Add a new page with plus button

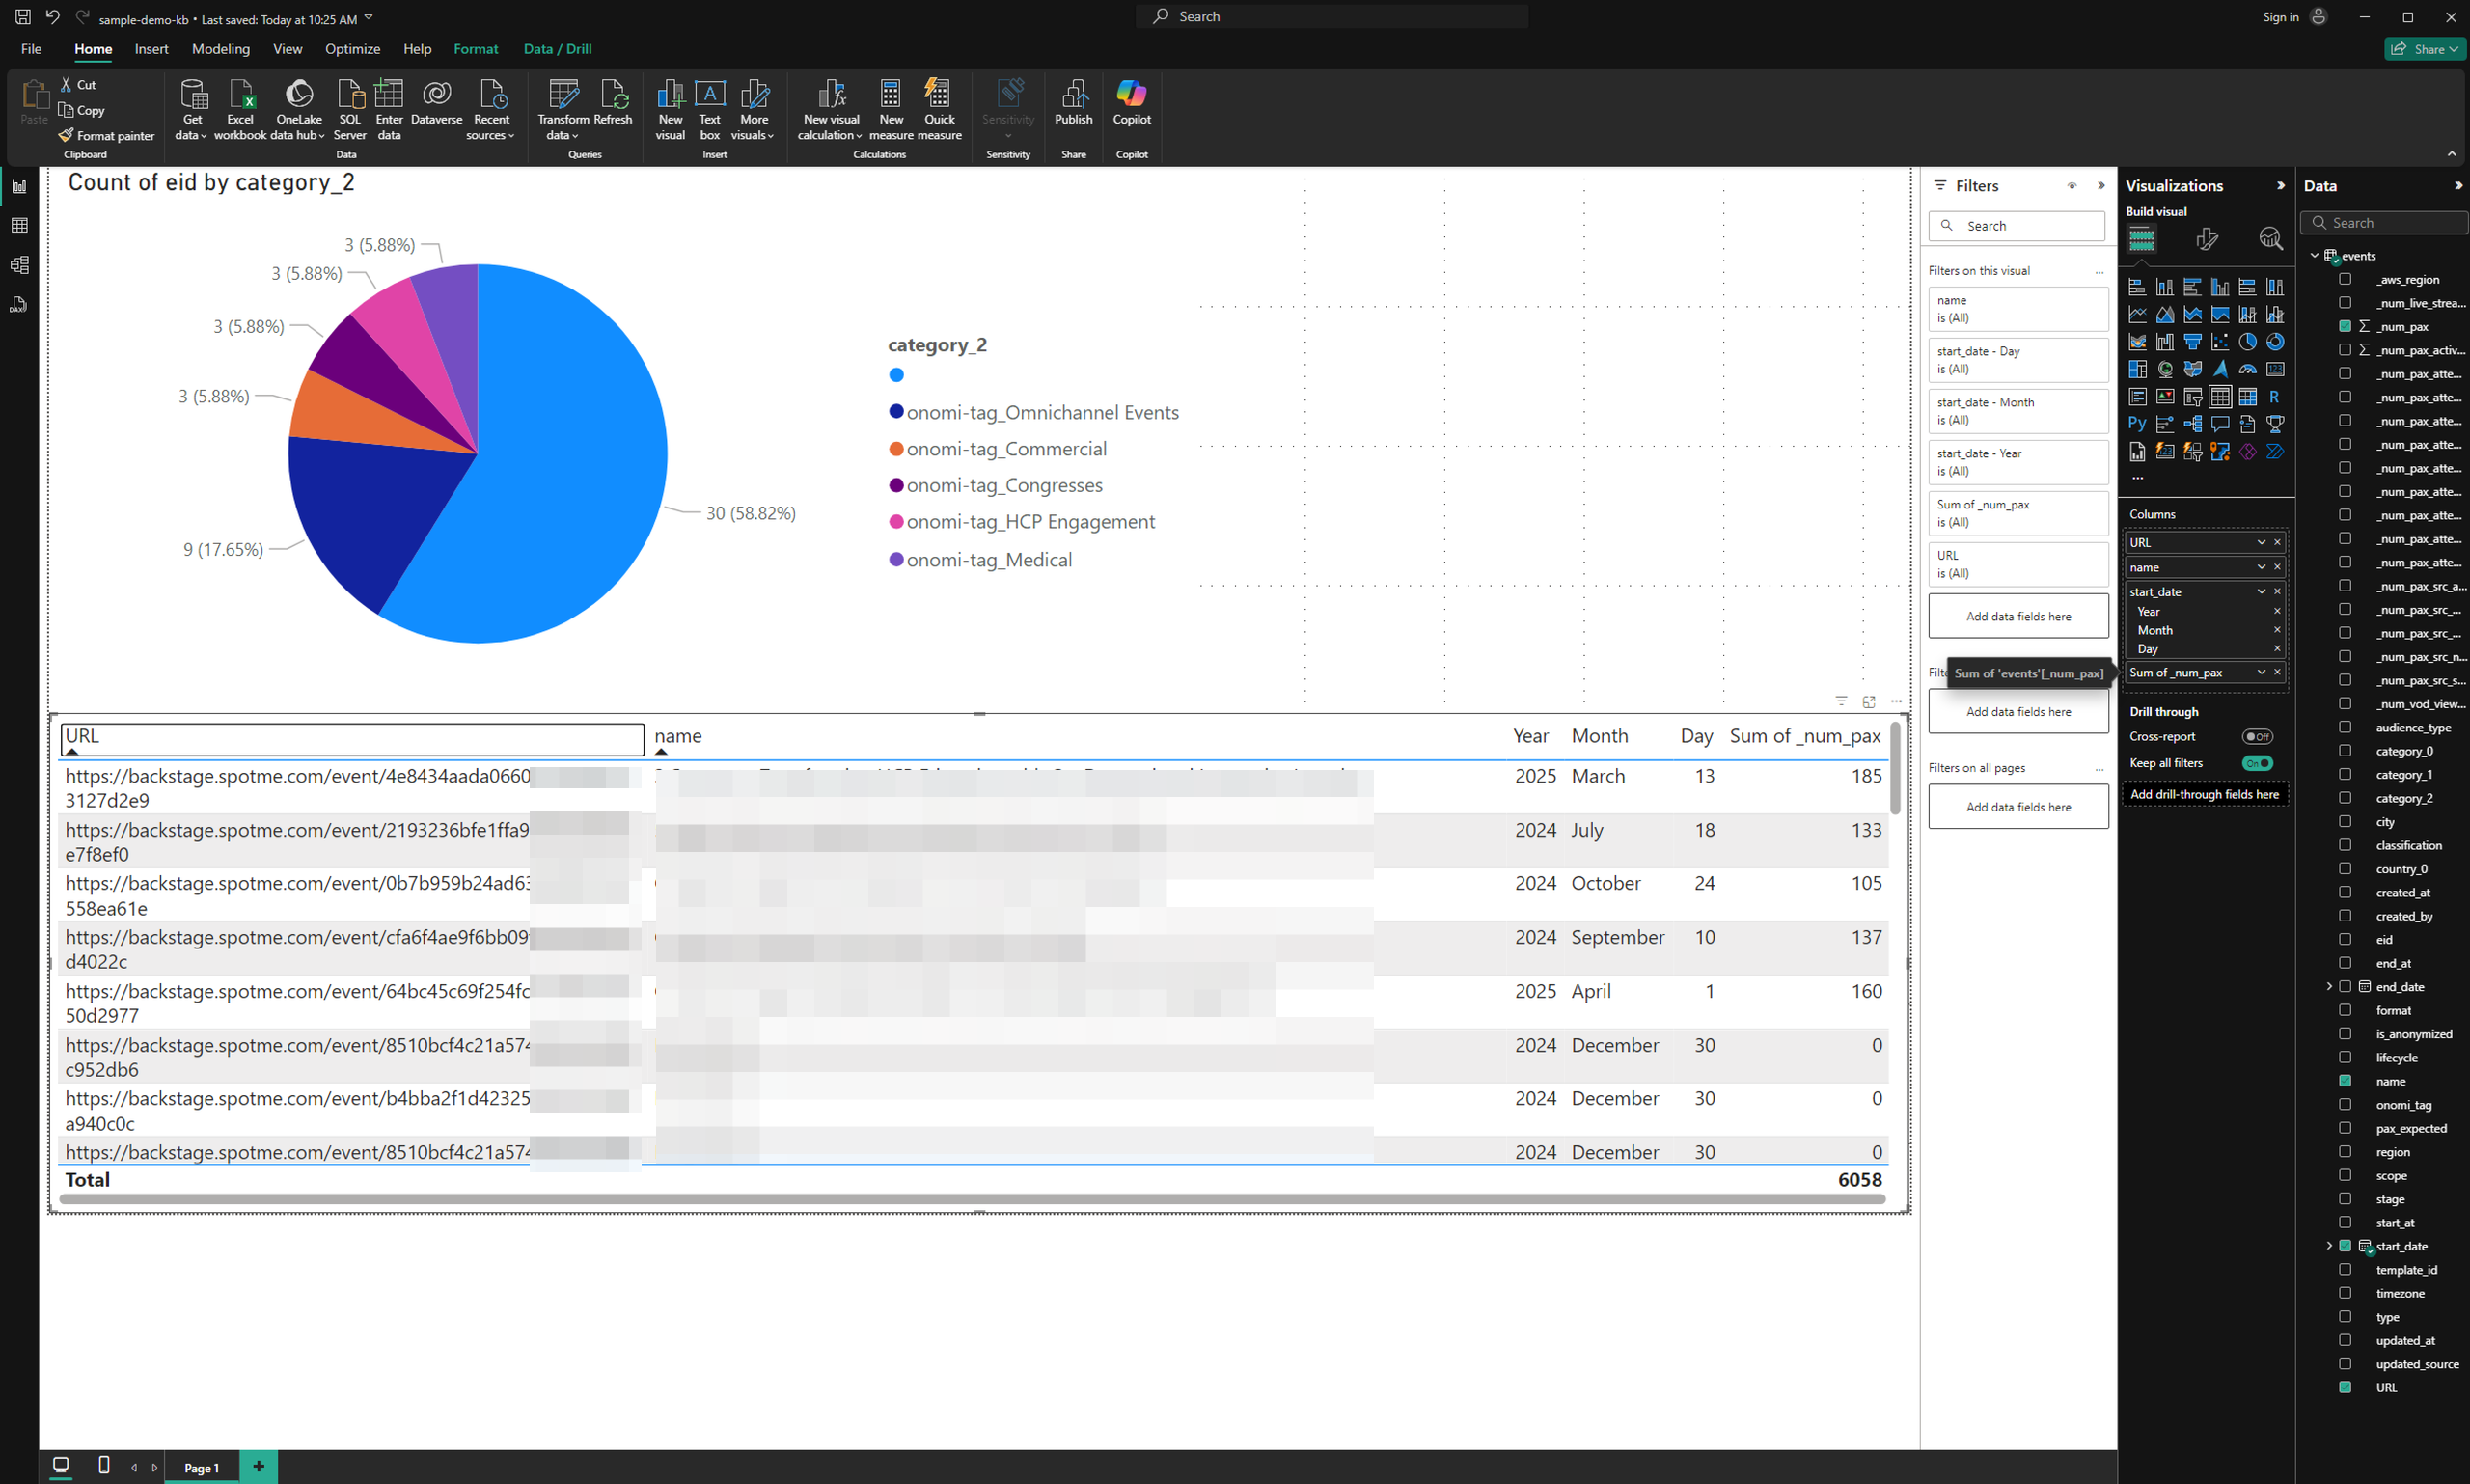coord(259,1467)
